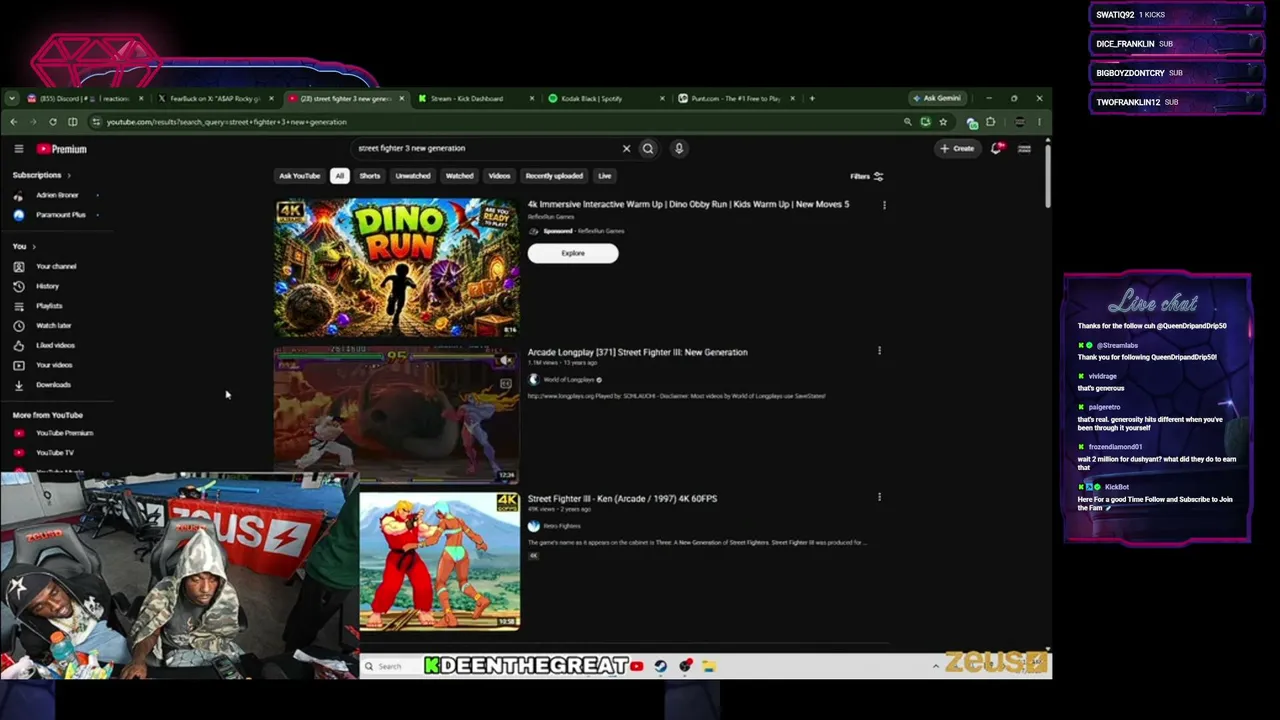1280x720 pixels.
Task: Open Street Fighter III - Ken title
Action: tap(622, 498)
